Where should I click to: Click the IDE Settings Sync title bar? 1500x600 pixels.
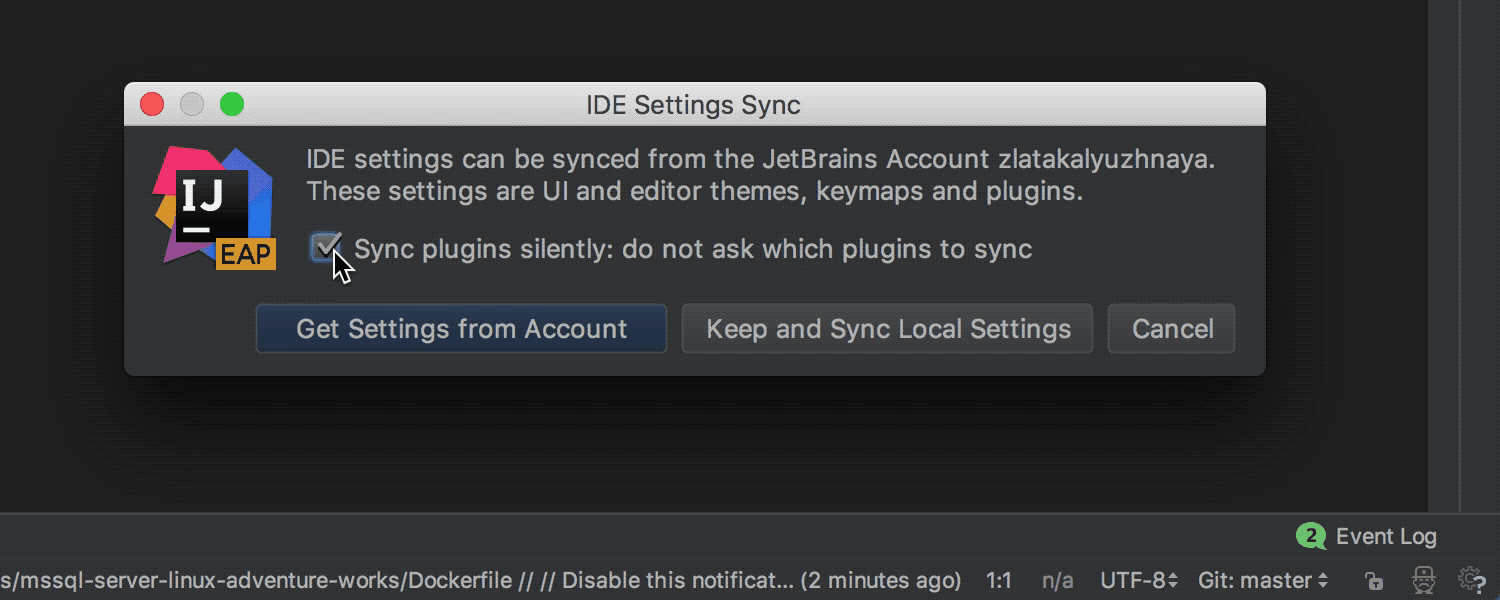(x=693, y=104)
